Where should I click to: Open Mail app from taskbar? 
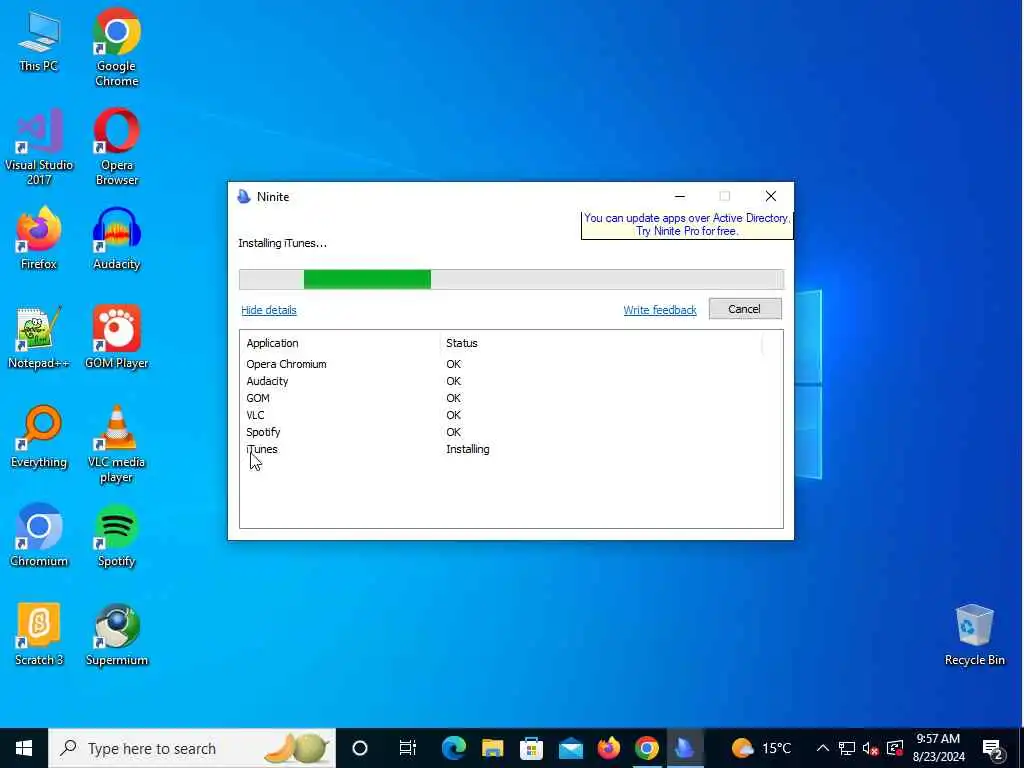tap(570, 748)
